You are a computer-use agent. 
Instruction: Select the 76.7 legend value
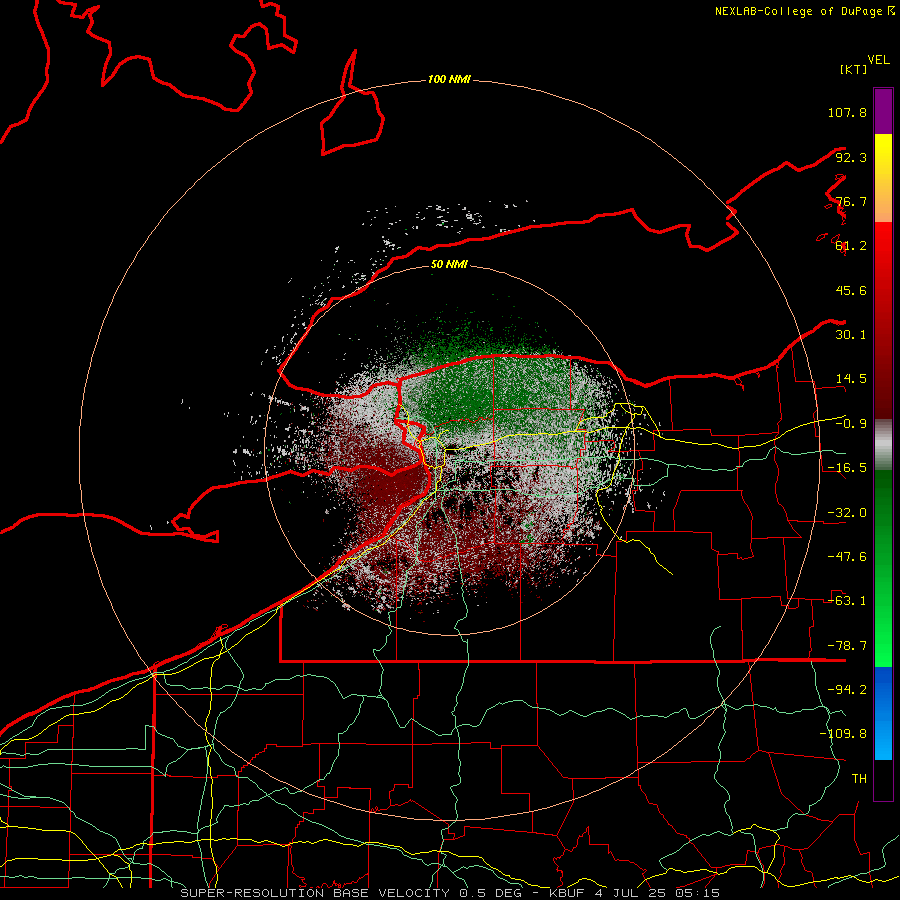[x=851, y=201]
